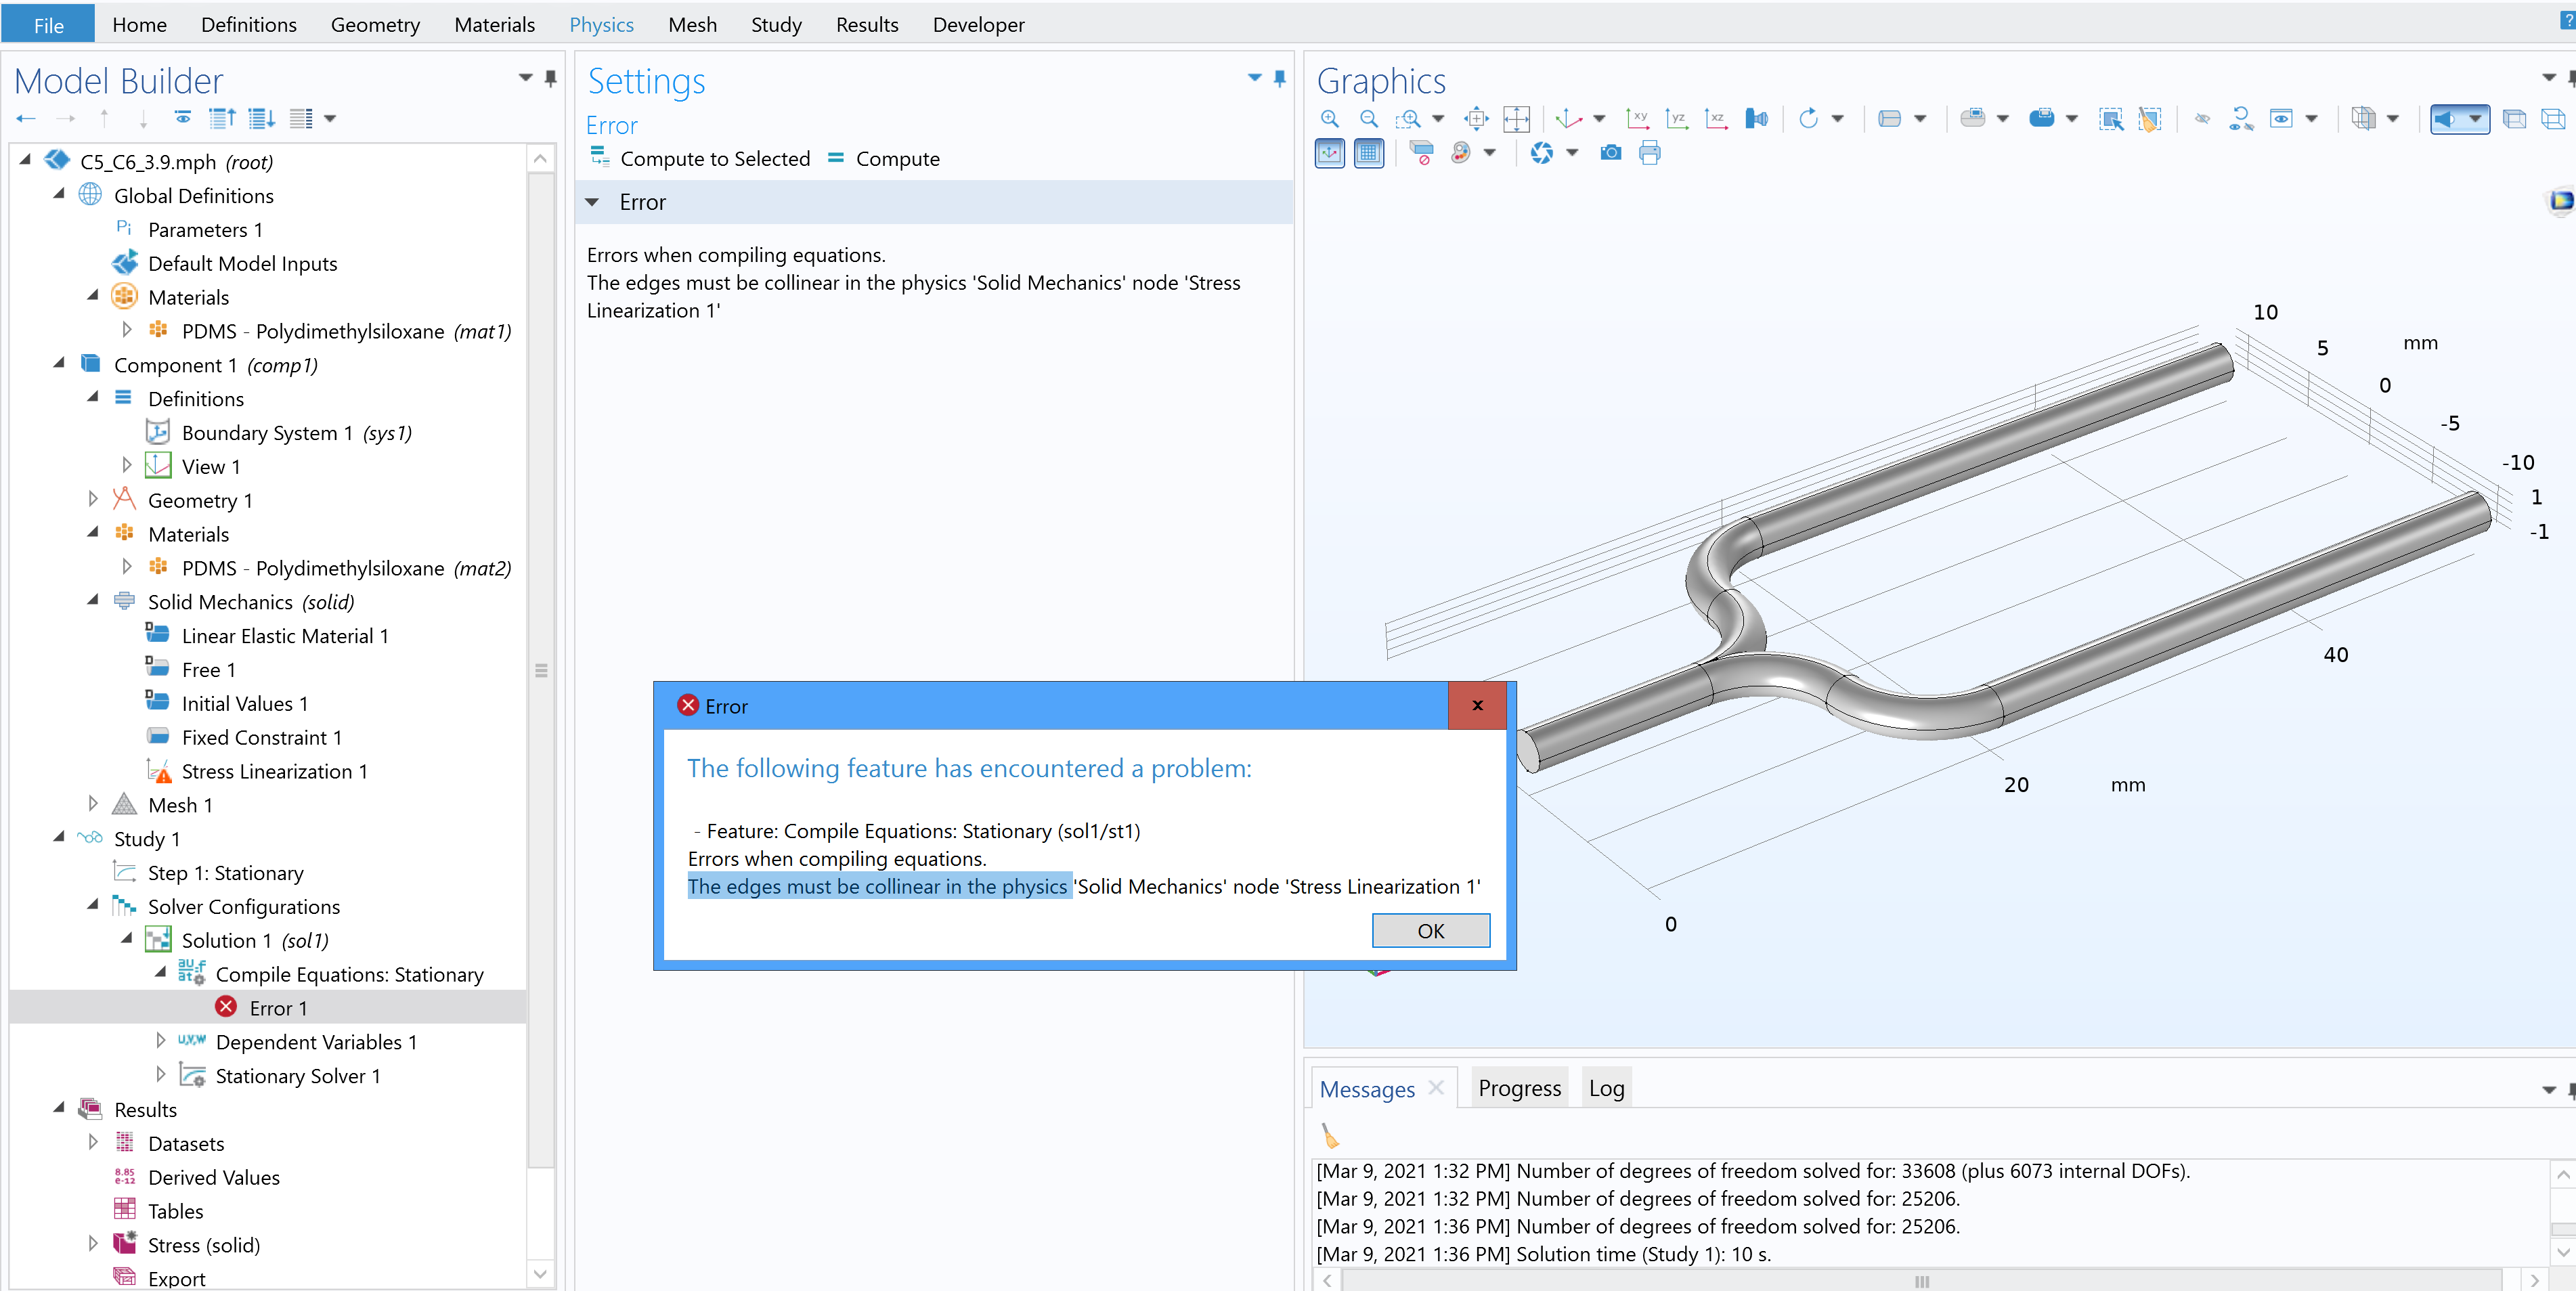Click the Model Builder vertical scrollbar
This screenshot has height=1291, width=2576.
(541, 670)
